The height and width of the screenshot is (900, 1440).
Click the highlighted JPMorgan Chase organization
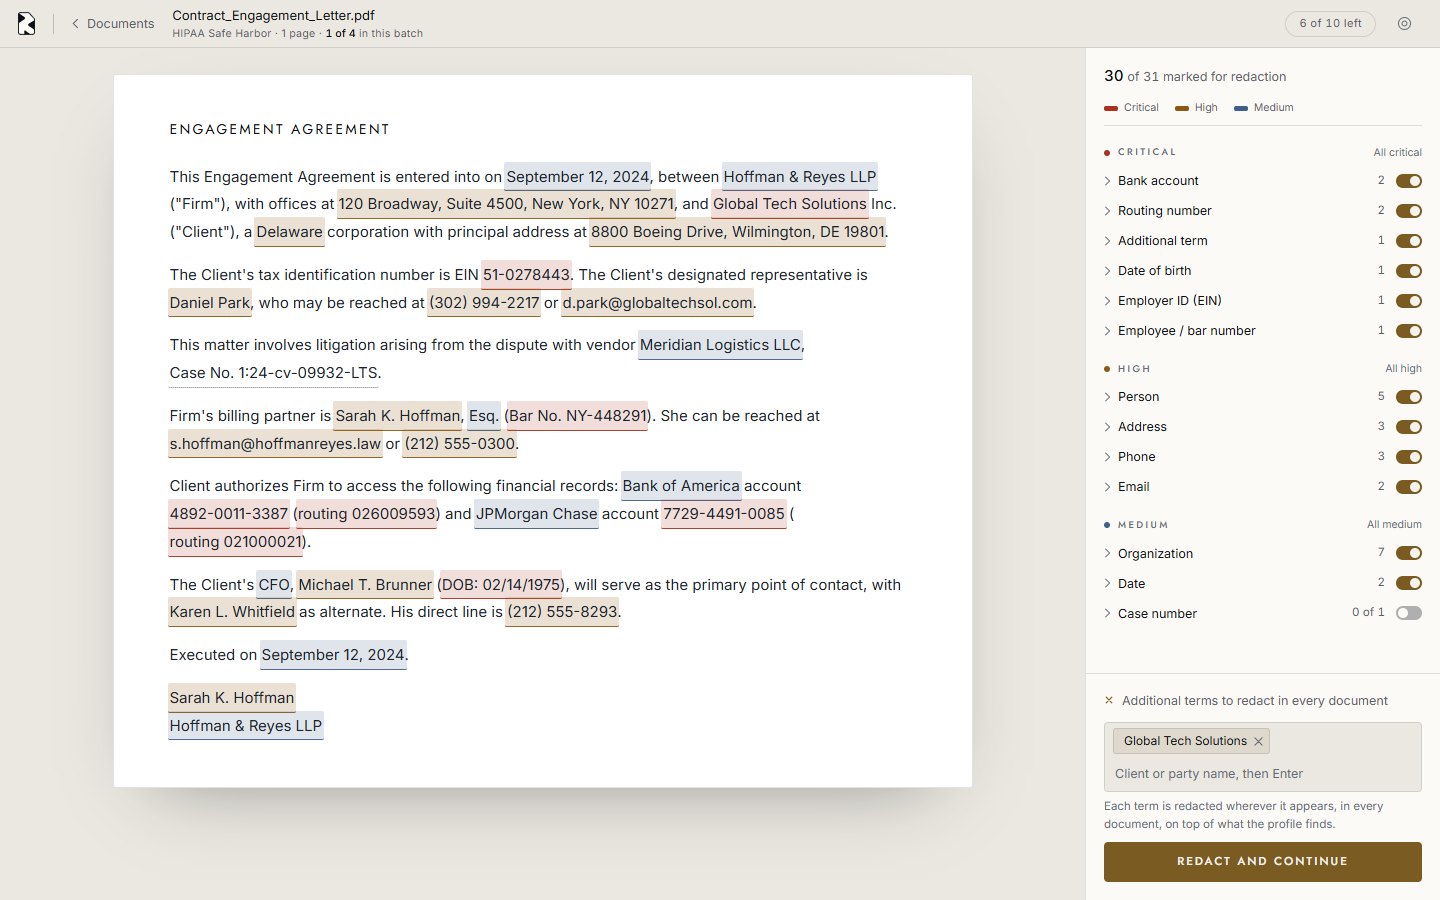536,514
